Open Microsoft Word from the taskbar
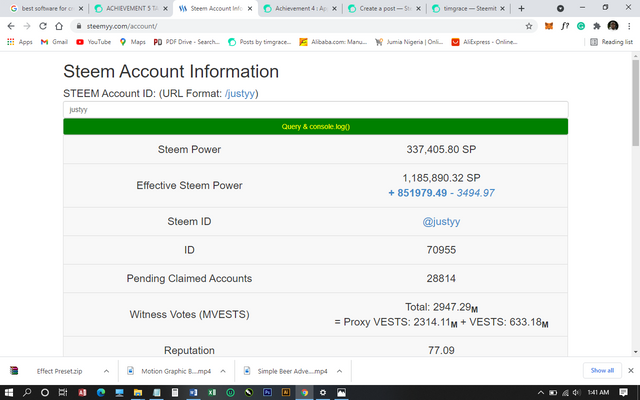 pos(193,392)
